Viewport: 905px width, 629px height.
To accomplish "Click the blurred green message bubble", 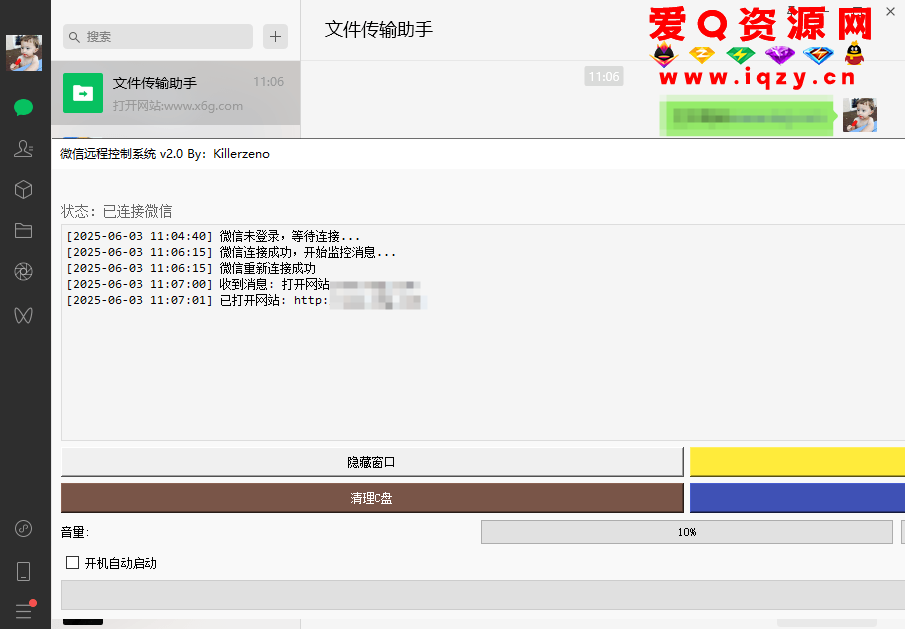I will [748, 117].
